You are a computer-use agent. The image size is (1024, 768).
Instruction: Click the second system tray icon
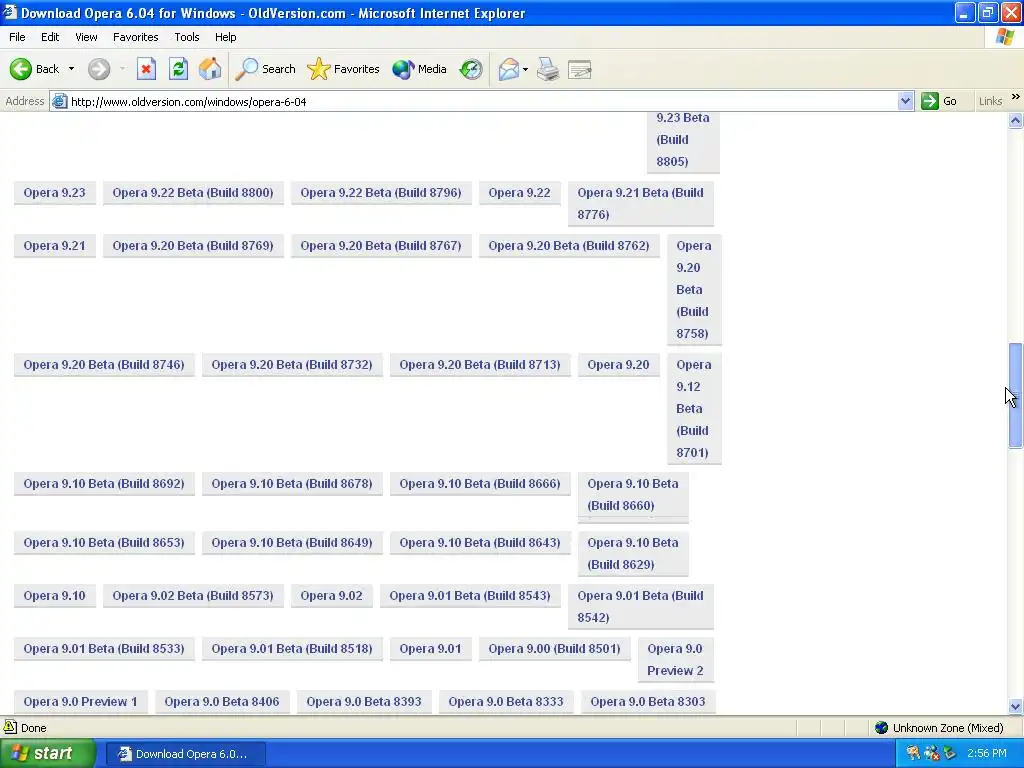(x=931, y=753)
